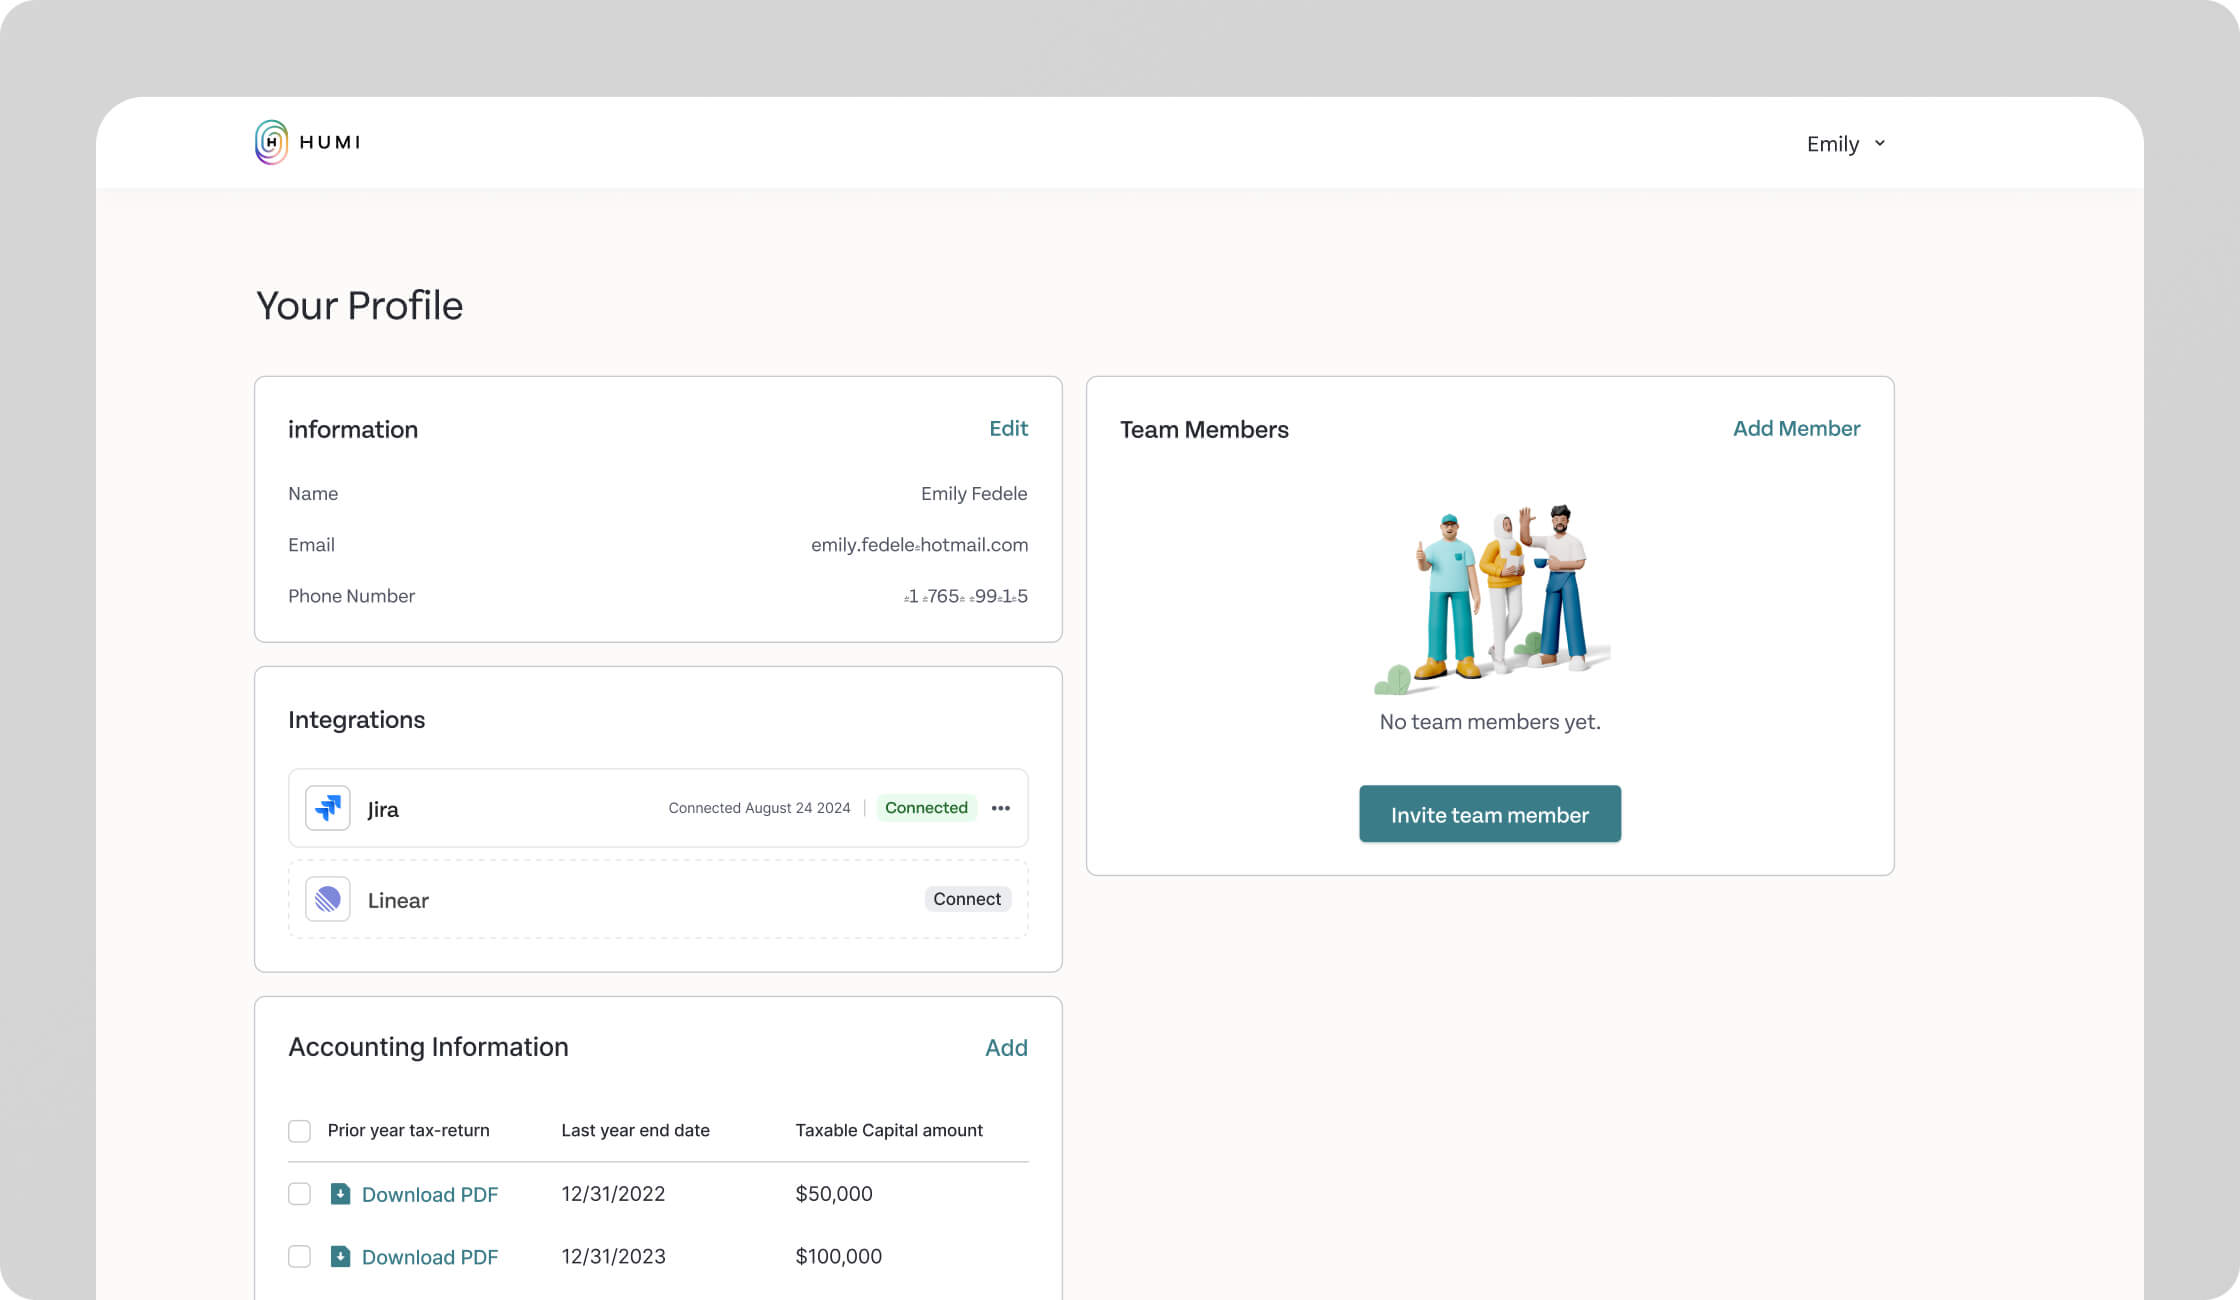Edit the profile information
The image size is (2240, 1300).
[1008, 429]
